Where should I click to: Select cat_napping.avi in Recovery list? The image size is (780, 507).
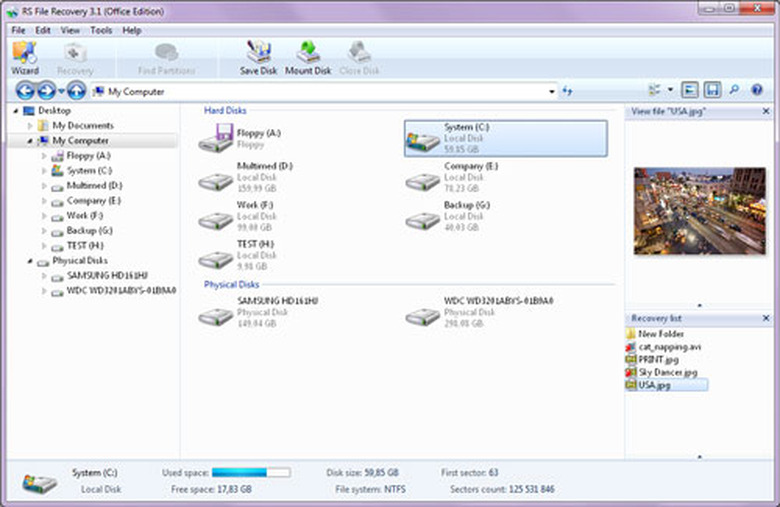(x=665, y=346)
